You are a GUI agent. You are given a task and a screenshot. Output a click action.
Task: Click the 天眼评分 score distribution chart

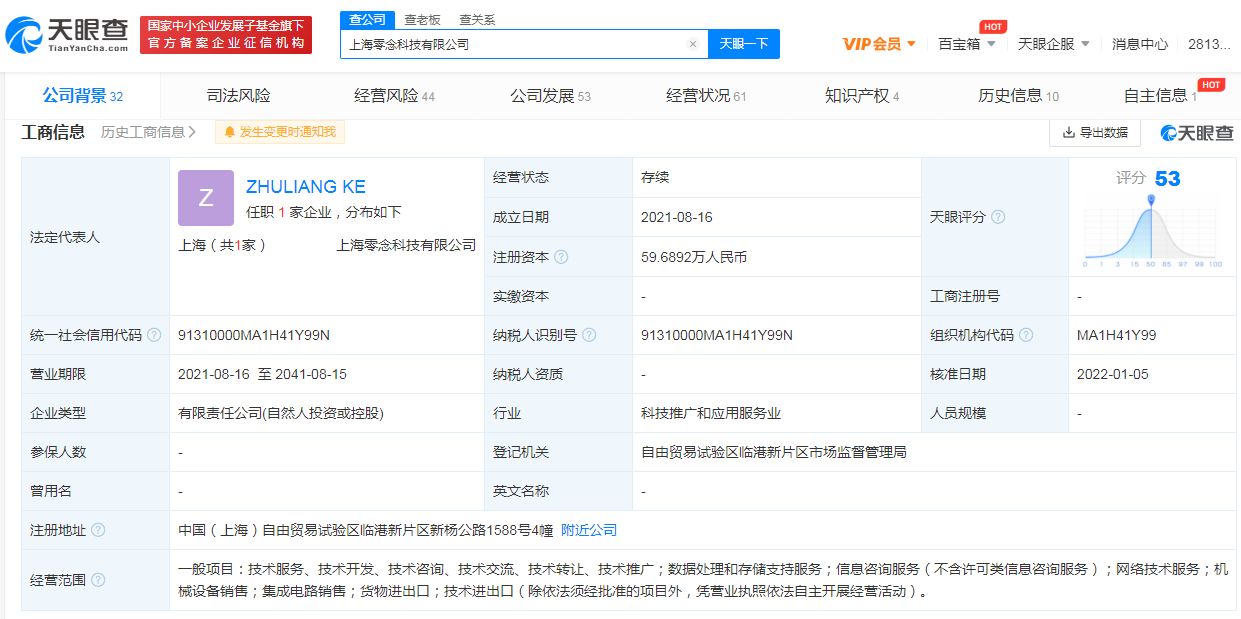tap(1151, 232)
